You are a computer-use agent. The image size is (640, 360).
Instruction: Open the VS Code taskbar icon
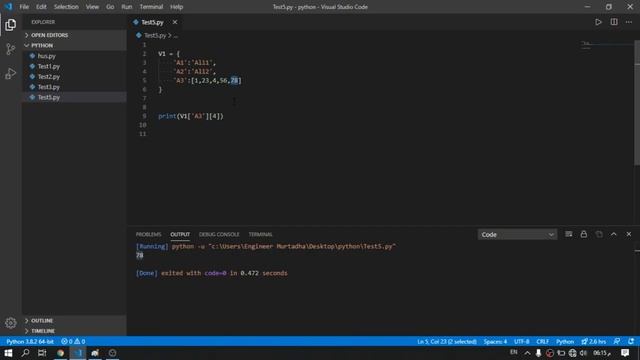tap(78, 353)
